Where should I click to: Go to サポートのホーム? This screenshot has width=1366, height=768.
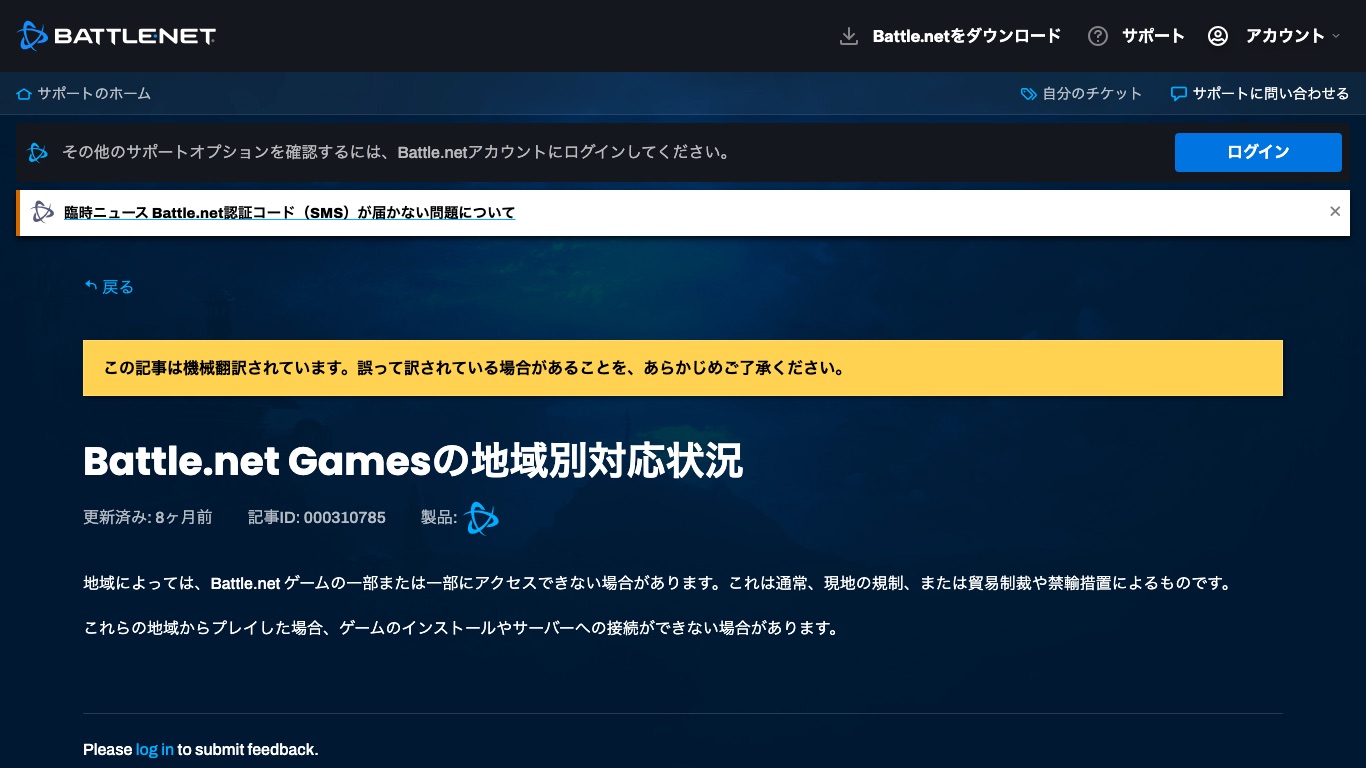click(x=94, y=94)
